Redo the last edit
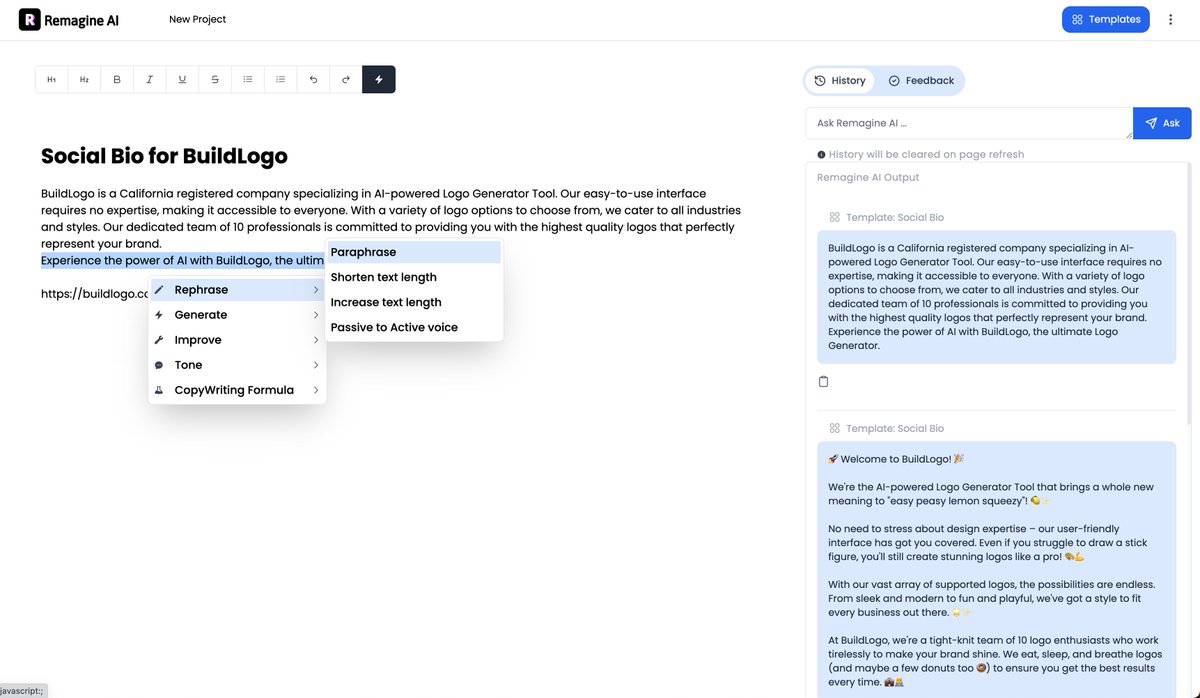 point(346,80)
